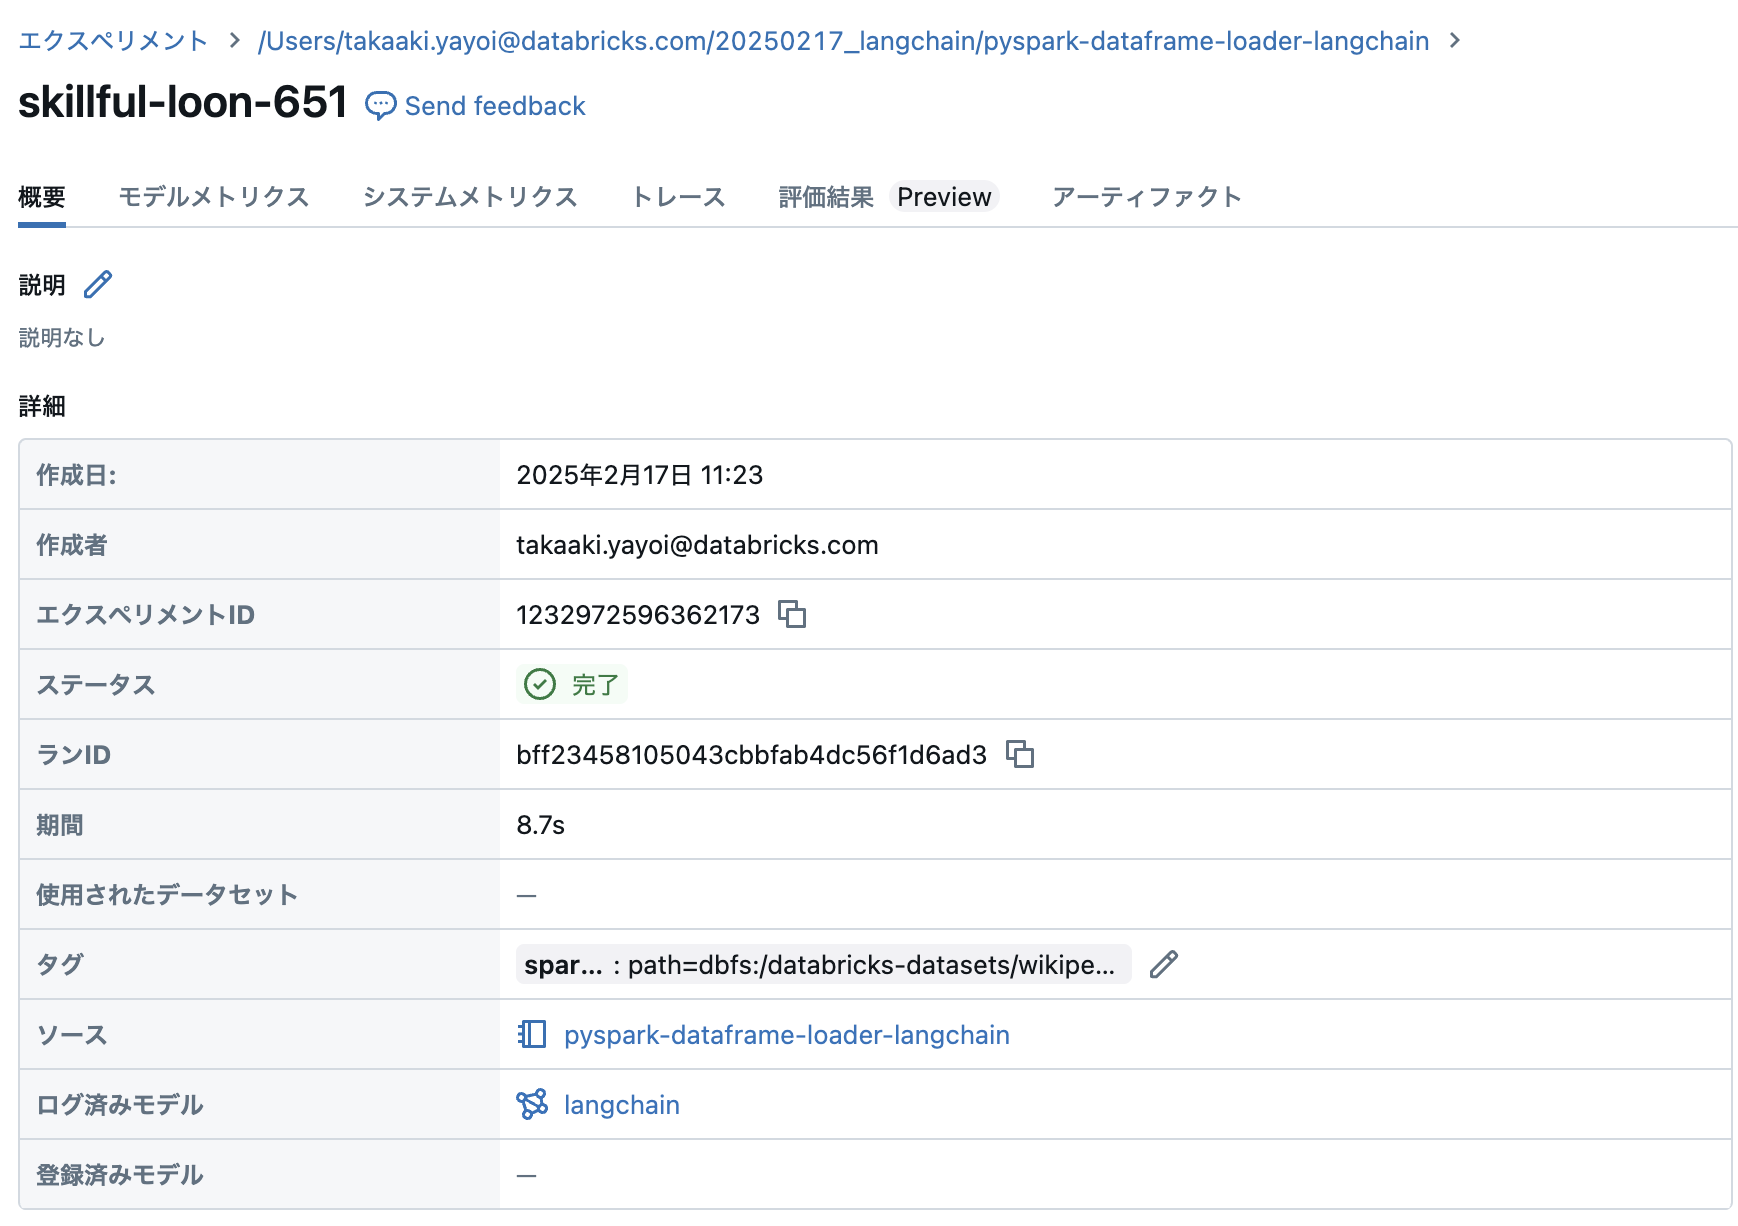Click the notebook icon beside the ソース link
Viewport: 1738px width, 1226px height.
531,1035
